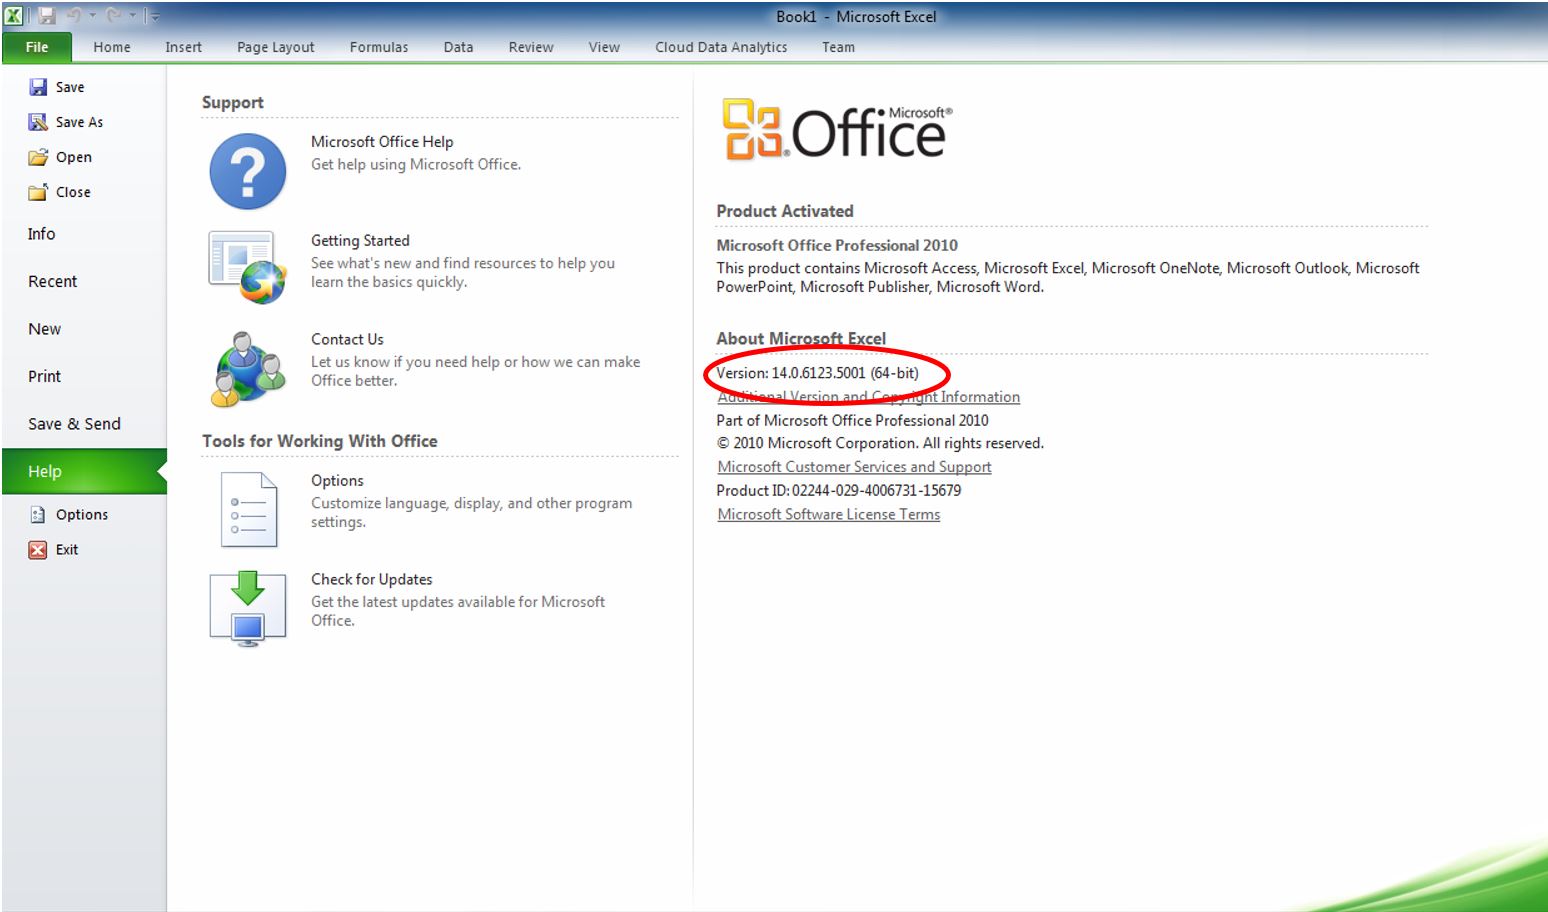Open the Options document icon under Tools
The image size is (1548, 912).
pyautogui.click(x=247, y=509)
